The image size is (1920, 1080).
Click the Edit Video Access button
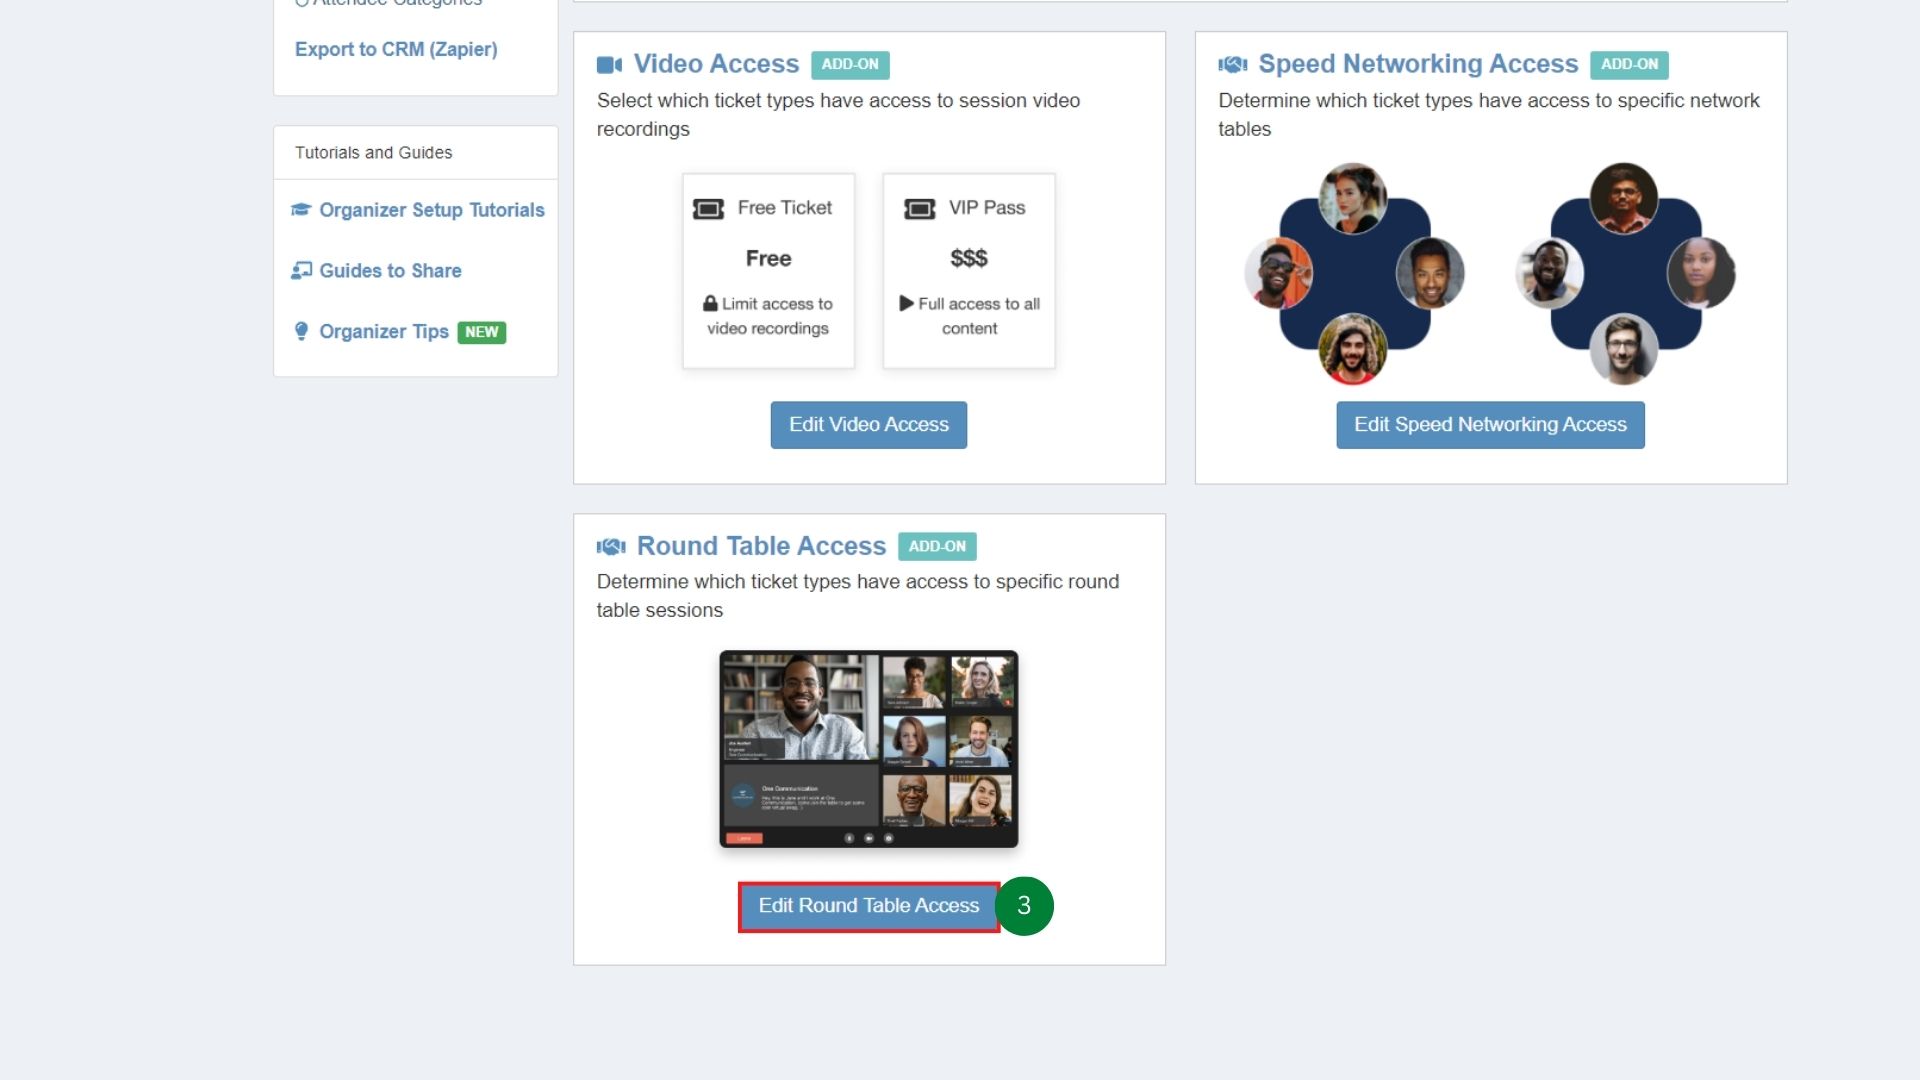869,425
